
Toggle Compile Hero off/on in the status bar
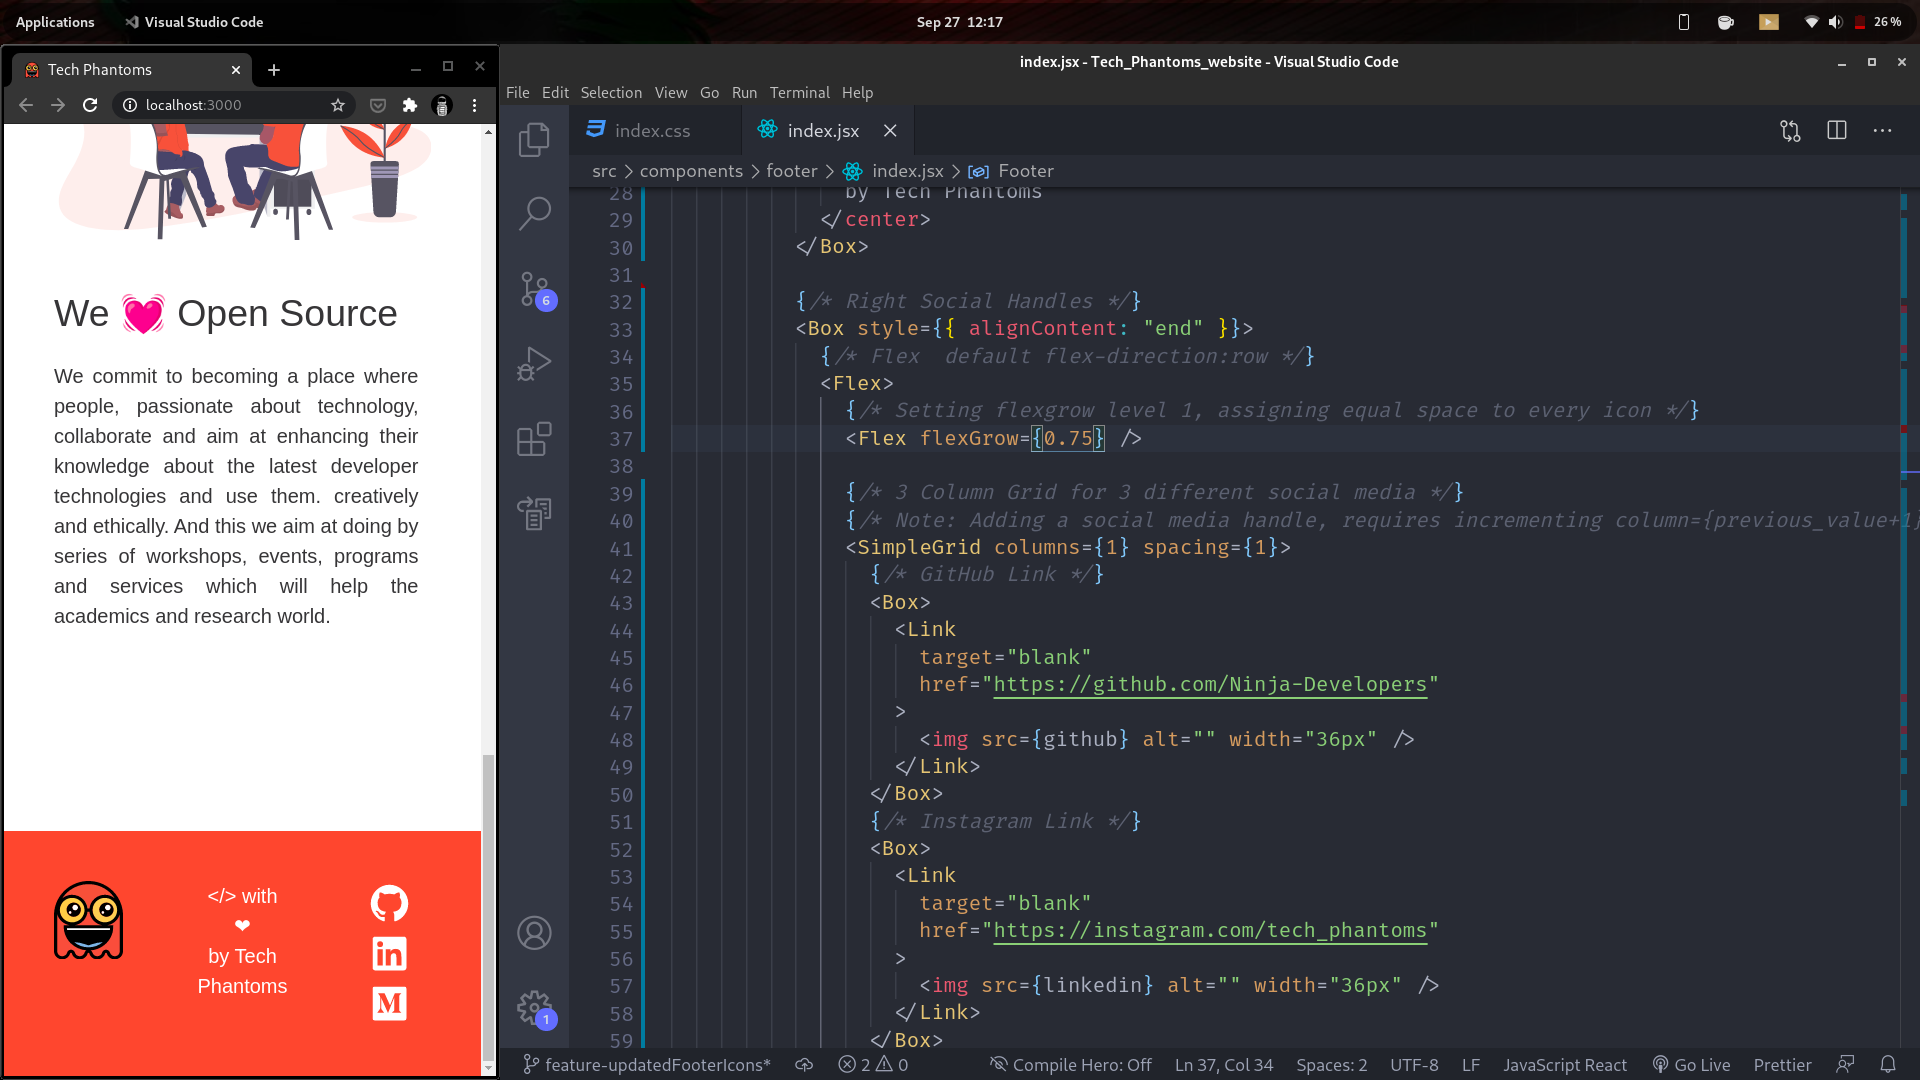[1071, 1064]
